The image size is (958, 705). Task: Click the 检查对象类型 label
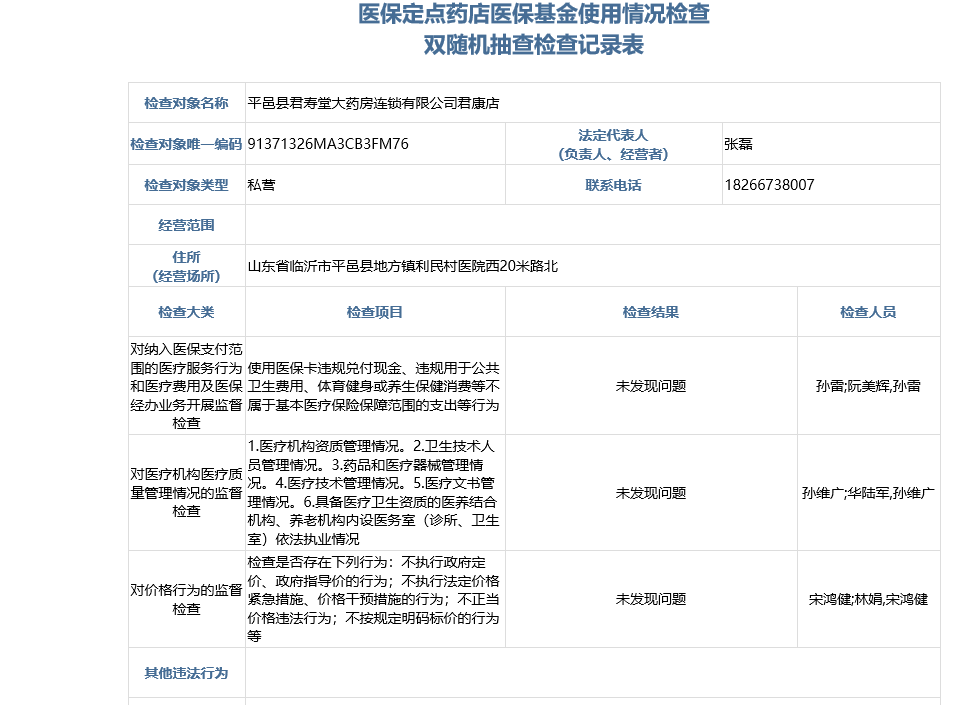coord(186,185)
